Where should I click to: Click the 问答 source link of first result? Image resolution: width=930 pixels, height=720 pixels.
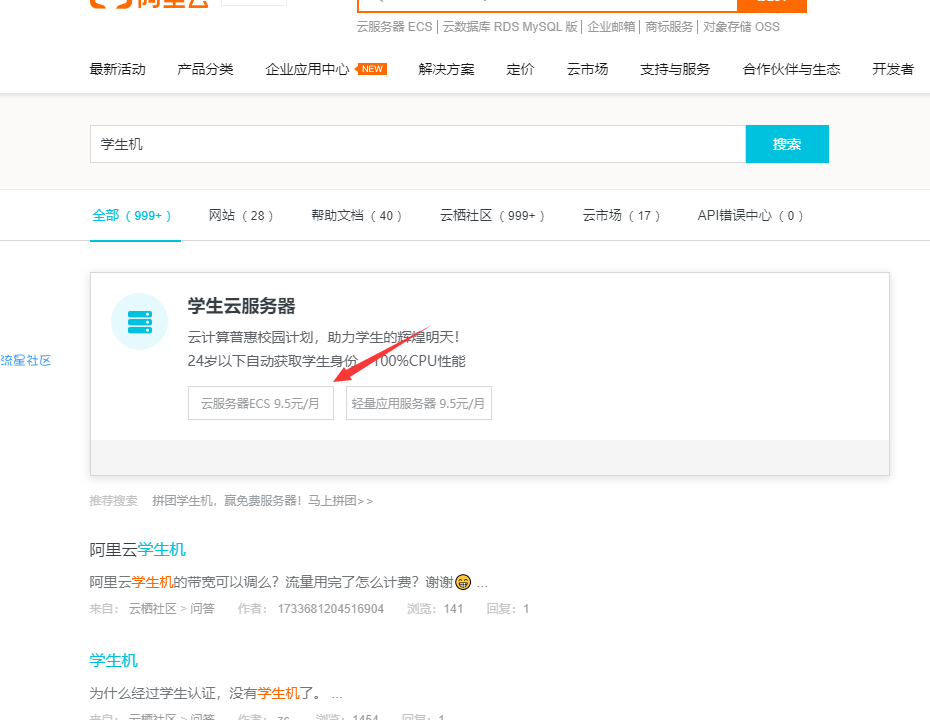click(x=202, y=609)
